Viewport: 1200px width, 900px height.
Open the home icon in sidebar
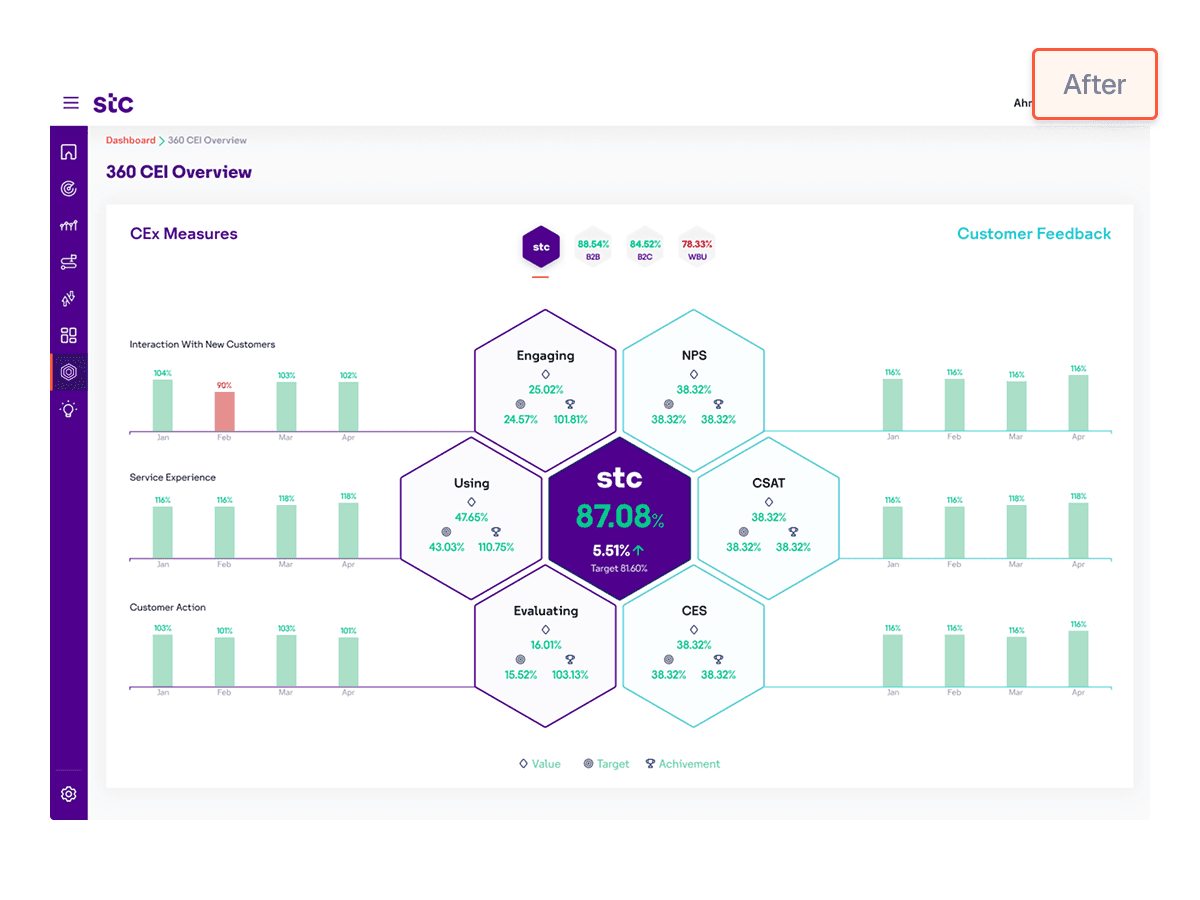(68, 152)
